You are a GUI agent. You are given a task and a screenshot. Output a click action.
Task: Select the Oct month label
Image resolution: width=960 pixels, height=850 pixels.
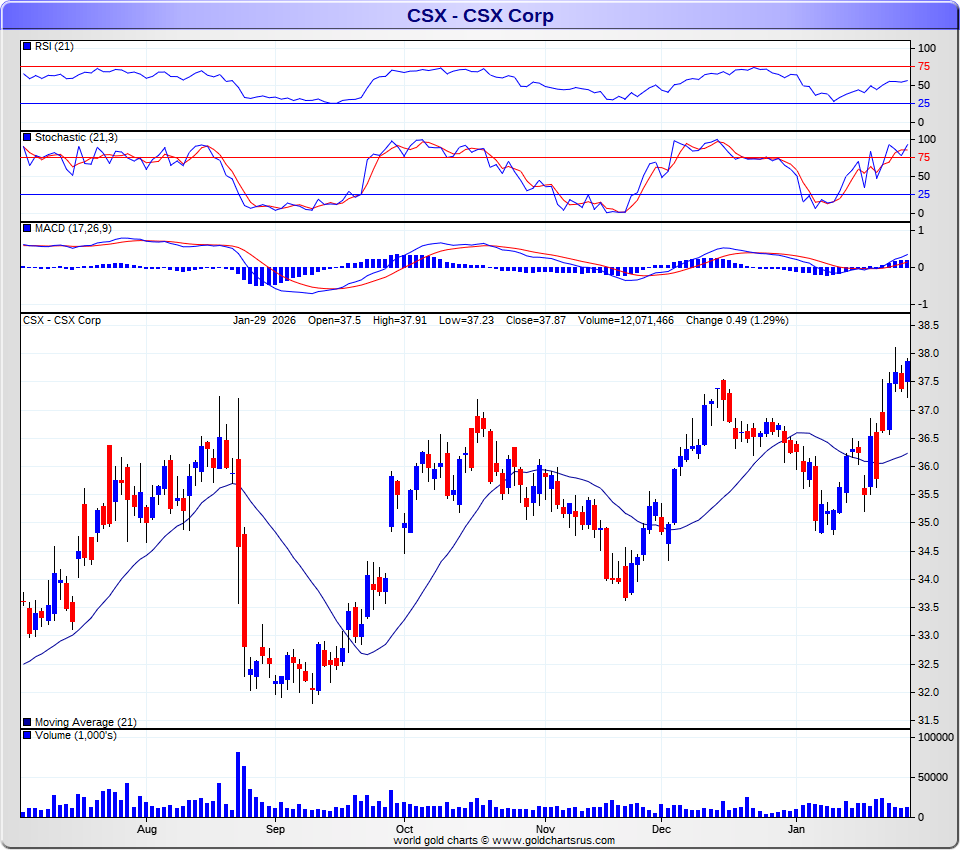(x=404, y=830)
